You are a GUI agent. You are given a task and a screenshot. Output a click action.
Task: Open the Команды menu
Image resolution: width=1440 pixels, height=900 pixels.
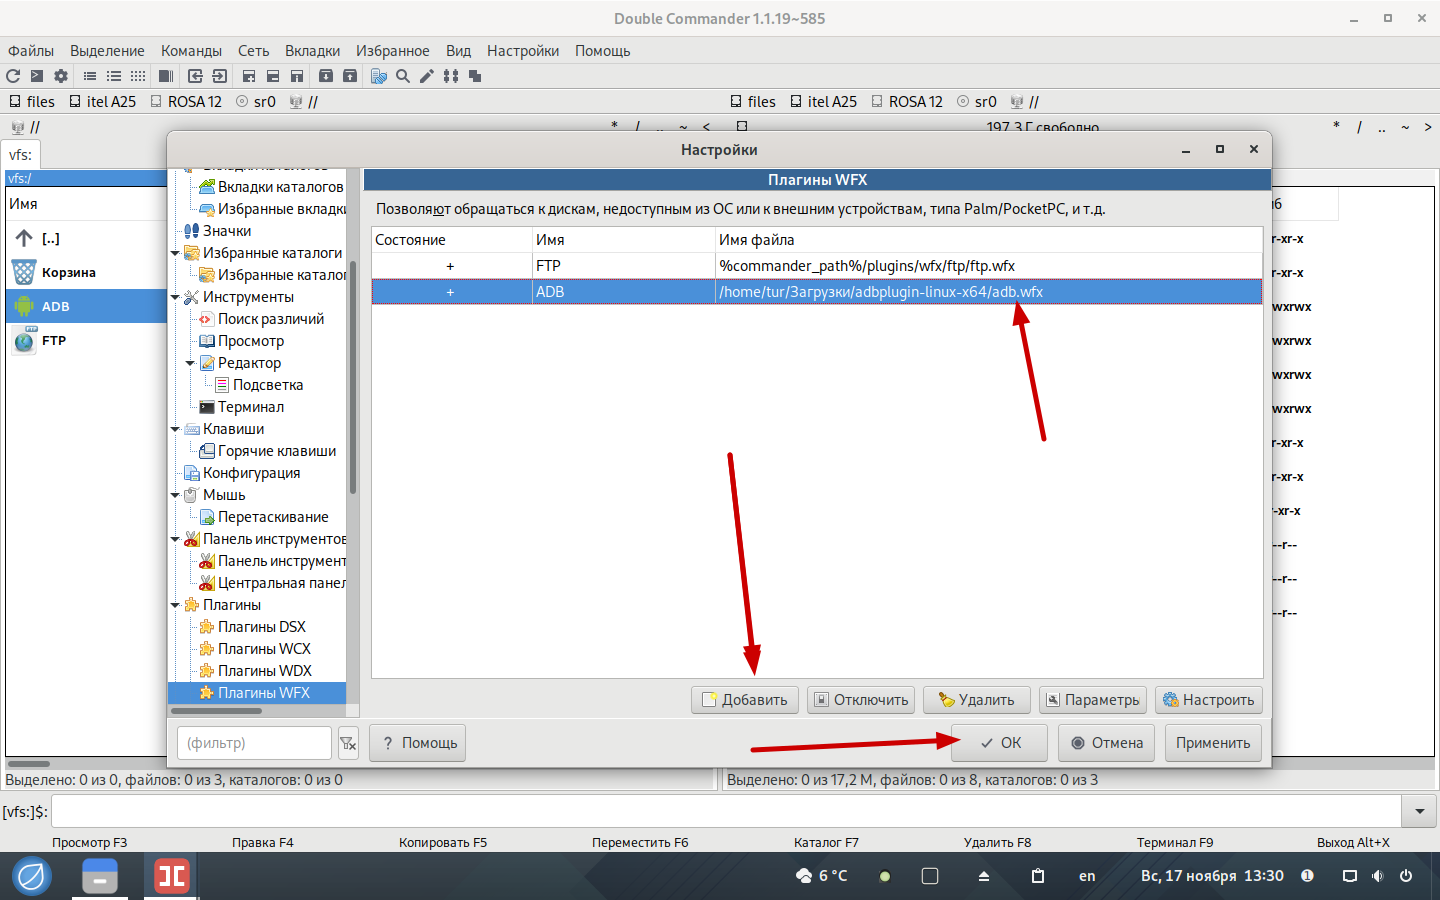(x=191, y=51)
